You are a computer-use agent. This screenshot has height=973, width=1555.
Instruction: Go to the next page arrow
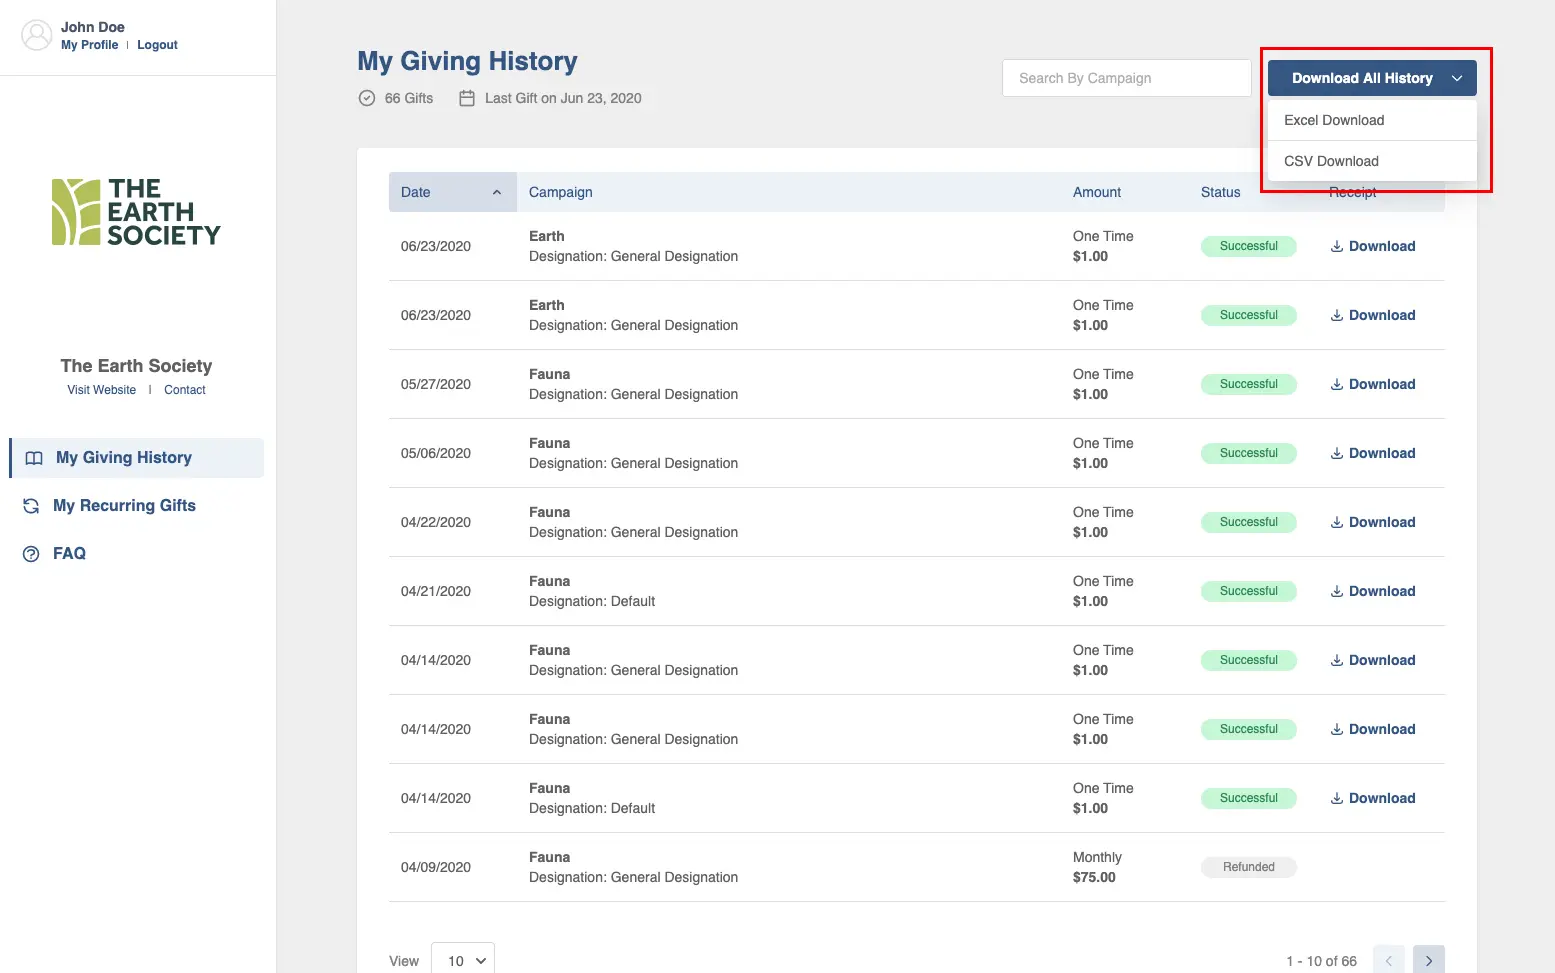point(1428,960)
